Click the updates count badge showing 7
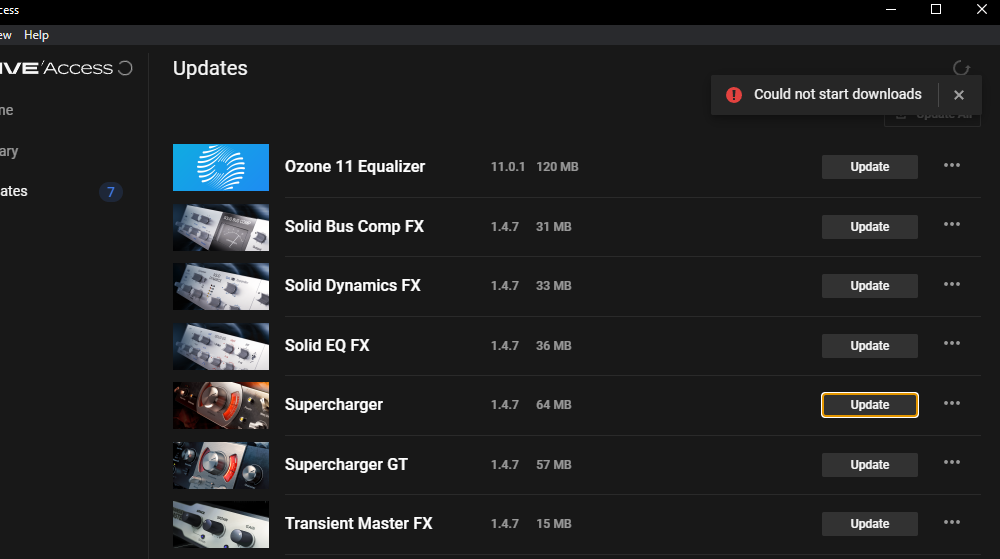Image resolution: width=1000 pixels, height=559 pixels. tap(110, 192)
